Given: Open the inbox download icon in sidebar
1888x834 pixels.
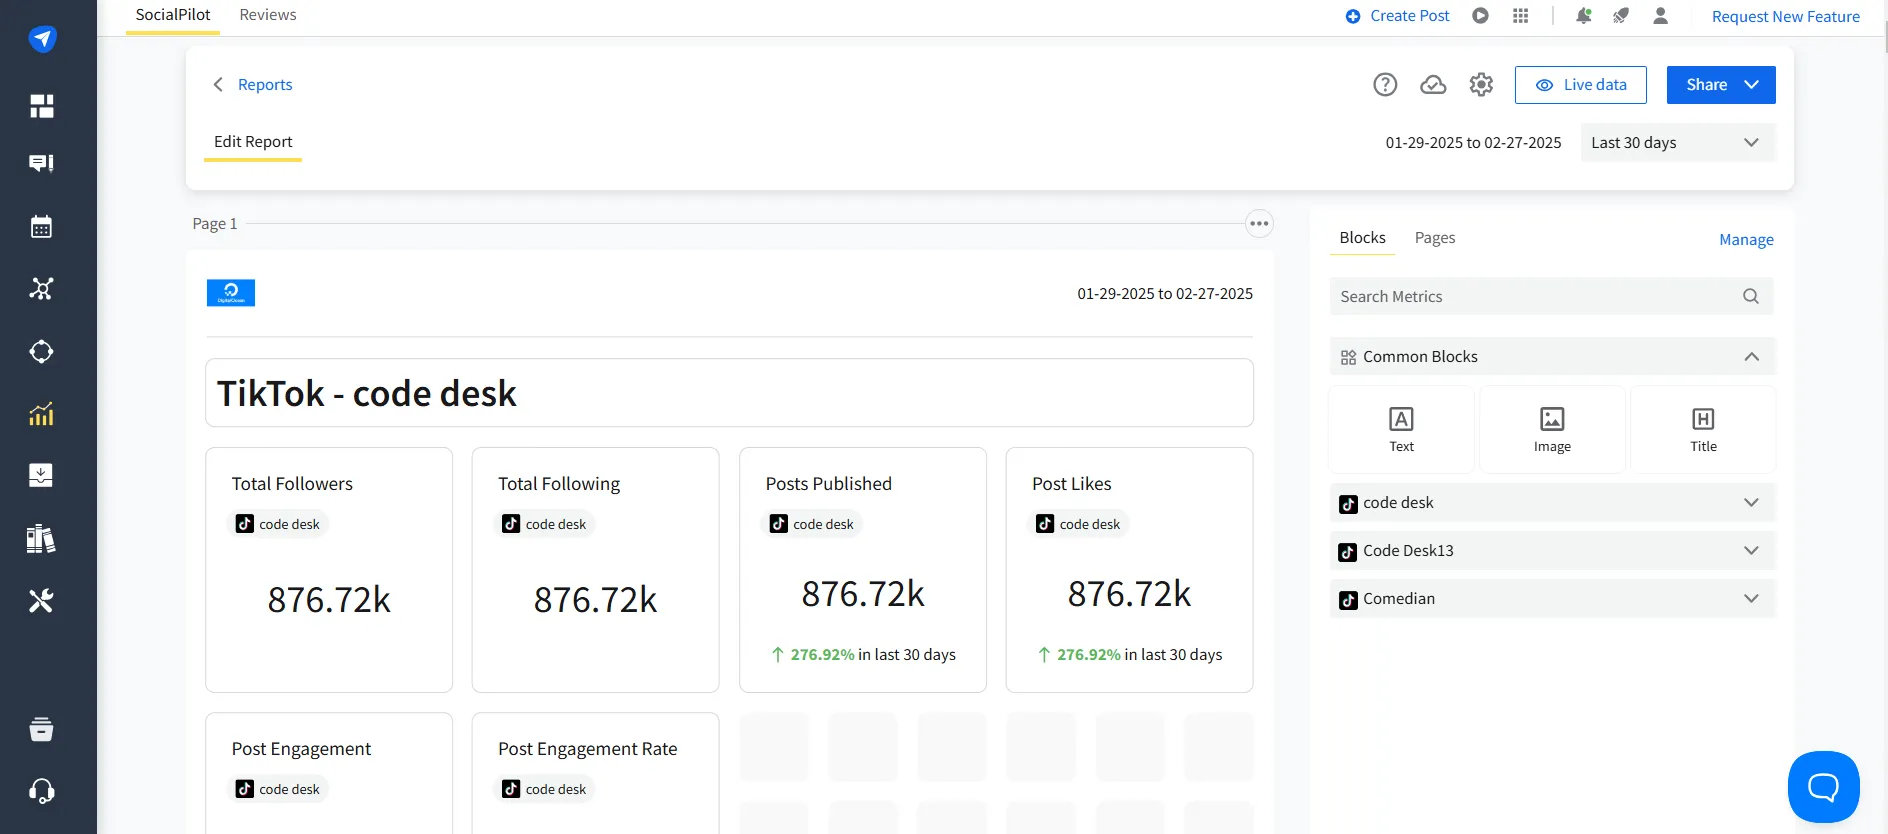Looking at the screenshot, I should pyautogui.click(x=41, y=475).
